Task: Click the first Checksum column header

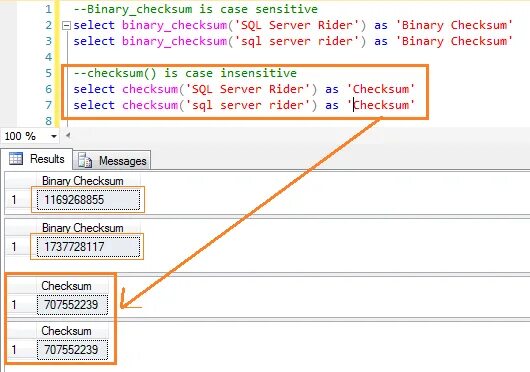Action: coord(72,286)
